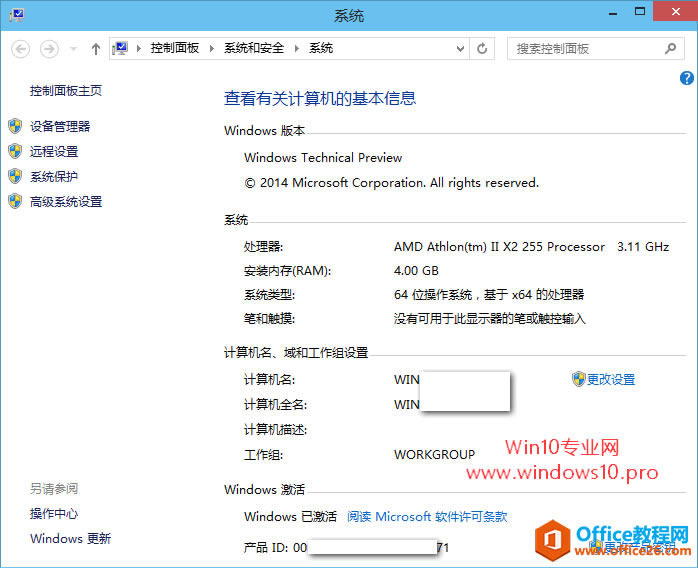Open Help with the question mark icon
Viewport: 698px width, 568px height.
tap(686, 78)
